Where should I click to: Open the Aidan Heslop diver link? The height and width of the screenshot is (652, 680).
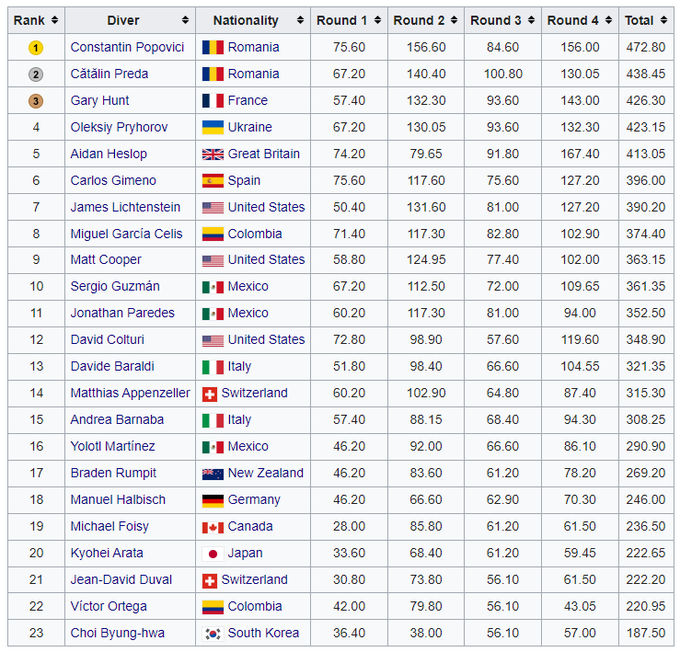click(x=108, y=154)
